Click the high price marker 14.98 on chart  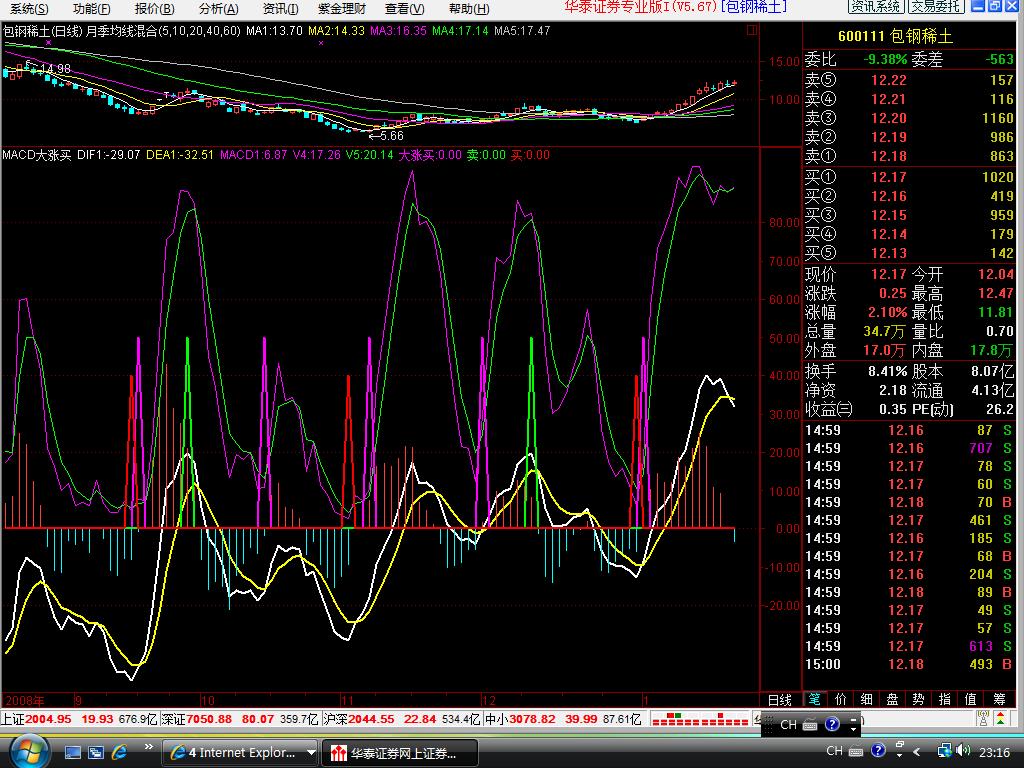(x=54, y=69)
